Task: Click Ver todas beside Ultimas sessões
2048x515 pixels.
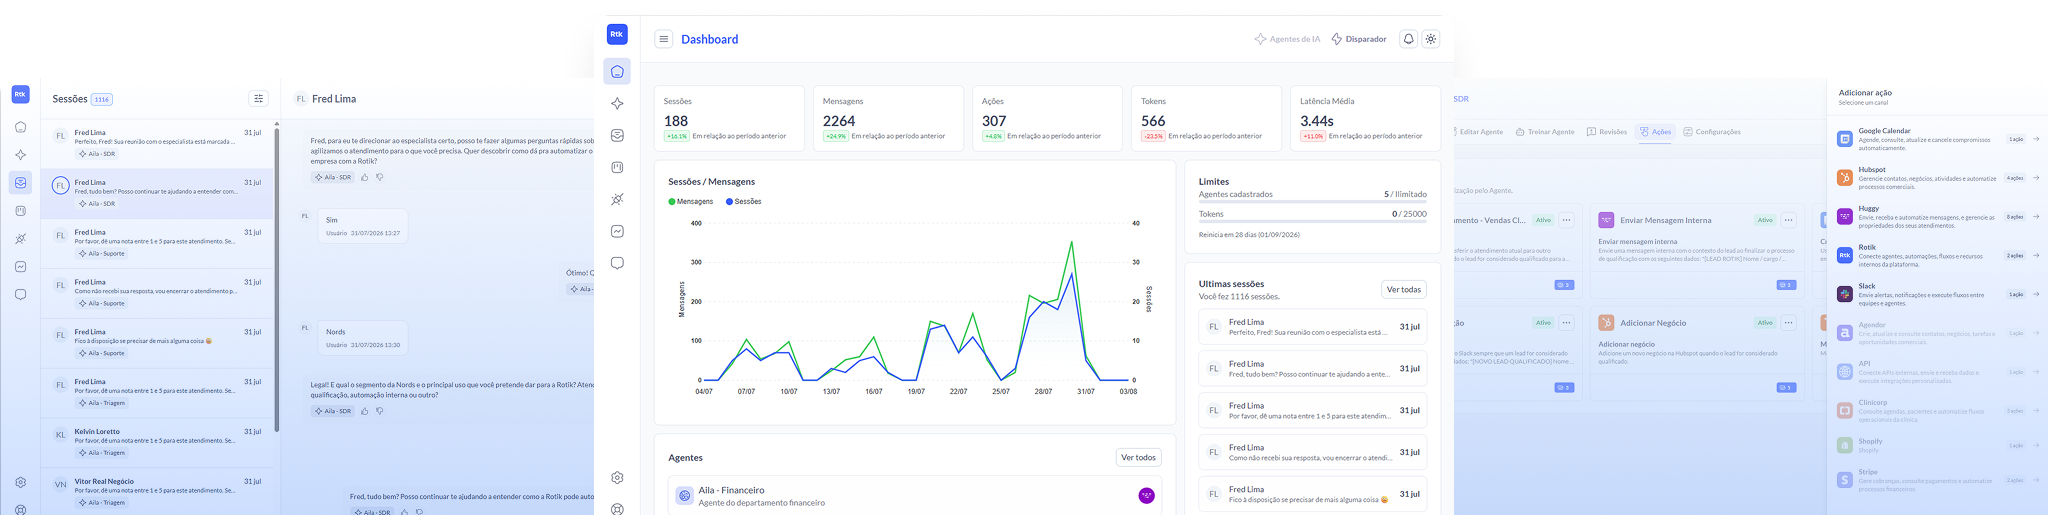Action: pyautogui.click(x=1404, y=289)
